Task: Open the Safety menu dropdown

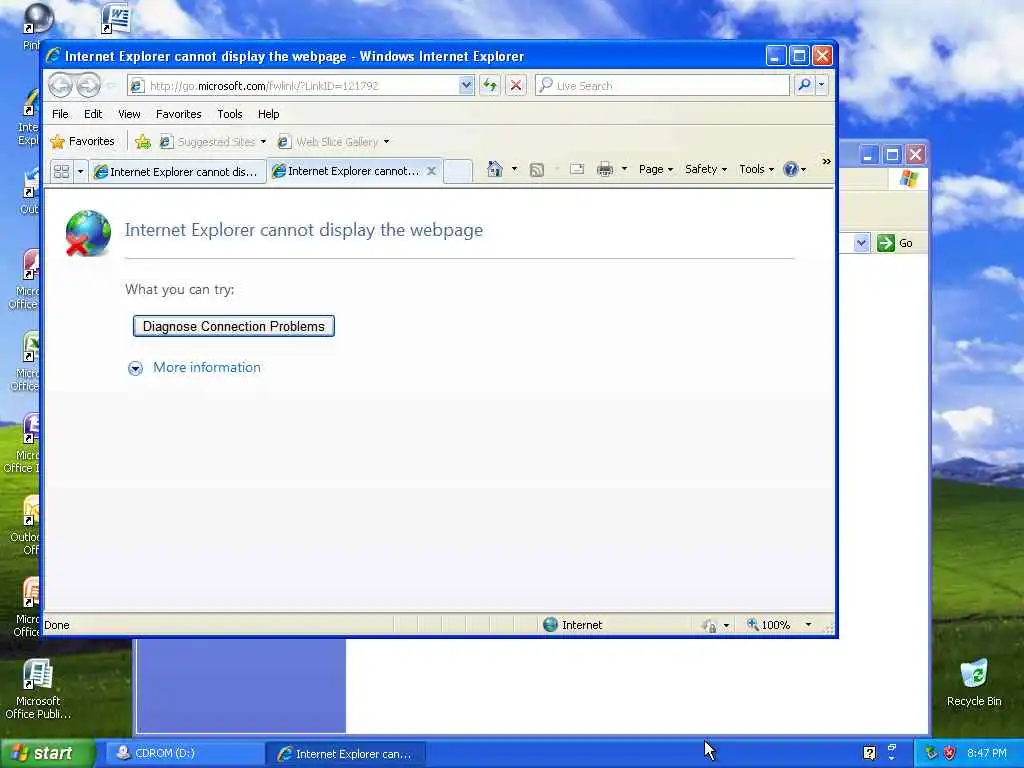Action: coord(706,169)
